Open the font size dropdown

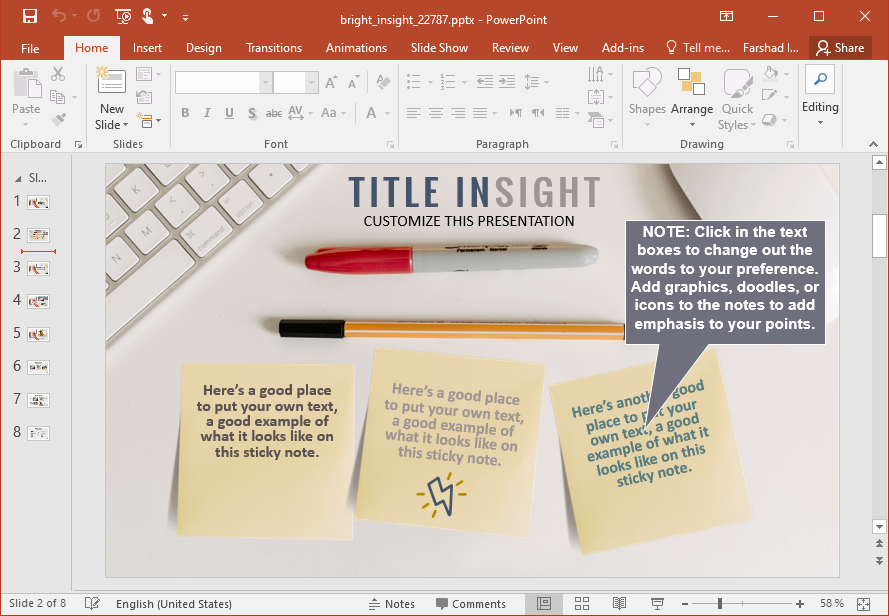(312, 83)
